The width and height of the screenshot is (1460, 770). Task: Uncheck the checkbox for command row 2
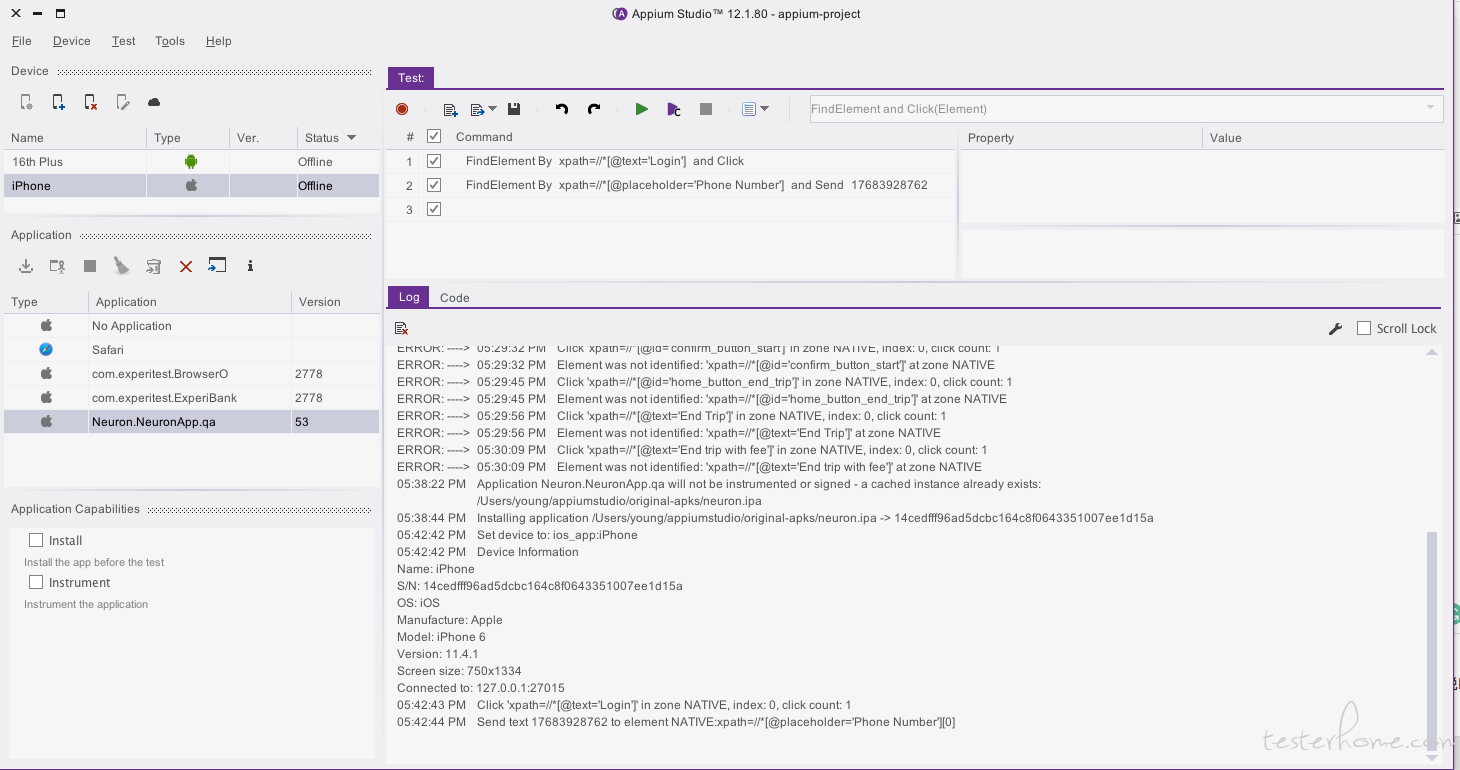pyautogui.click(x=434, y=185)
